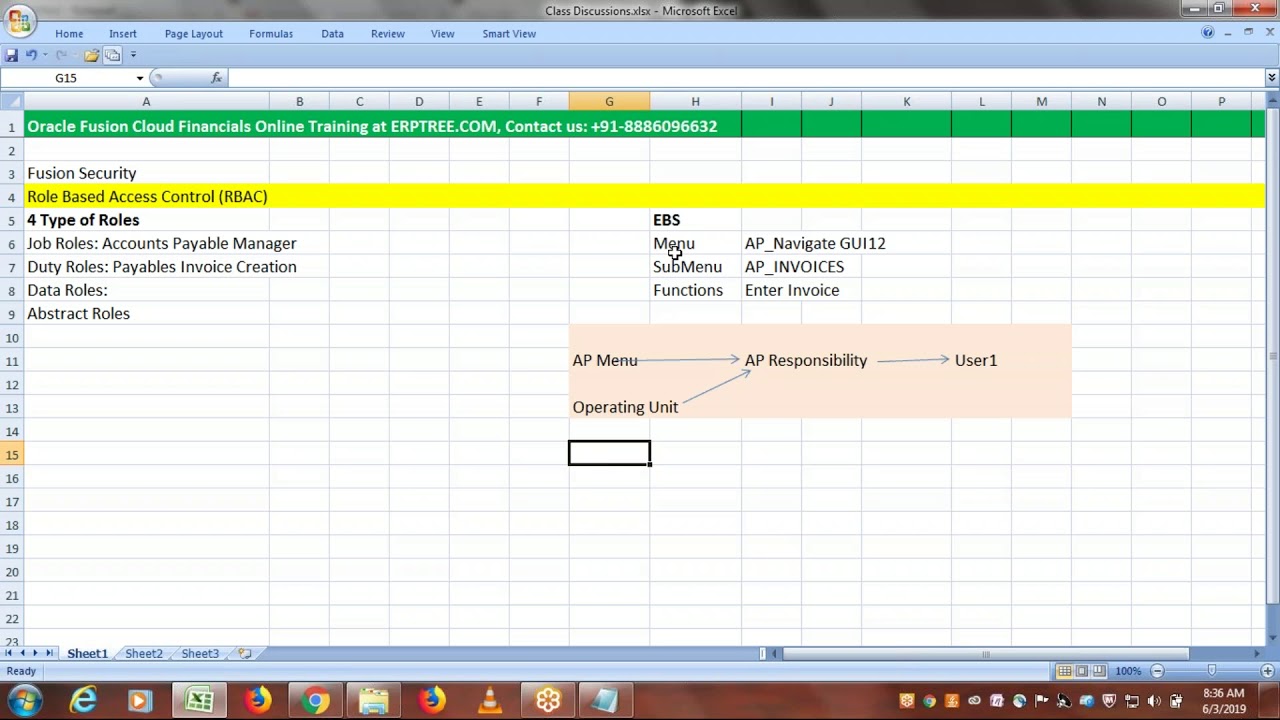Viewport: 1280px width, 720px height.
Task: Switch to Page Layout view in status bar
Action: coord(1082,671)
